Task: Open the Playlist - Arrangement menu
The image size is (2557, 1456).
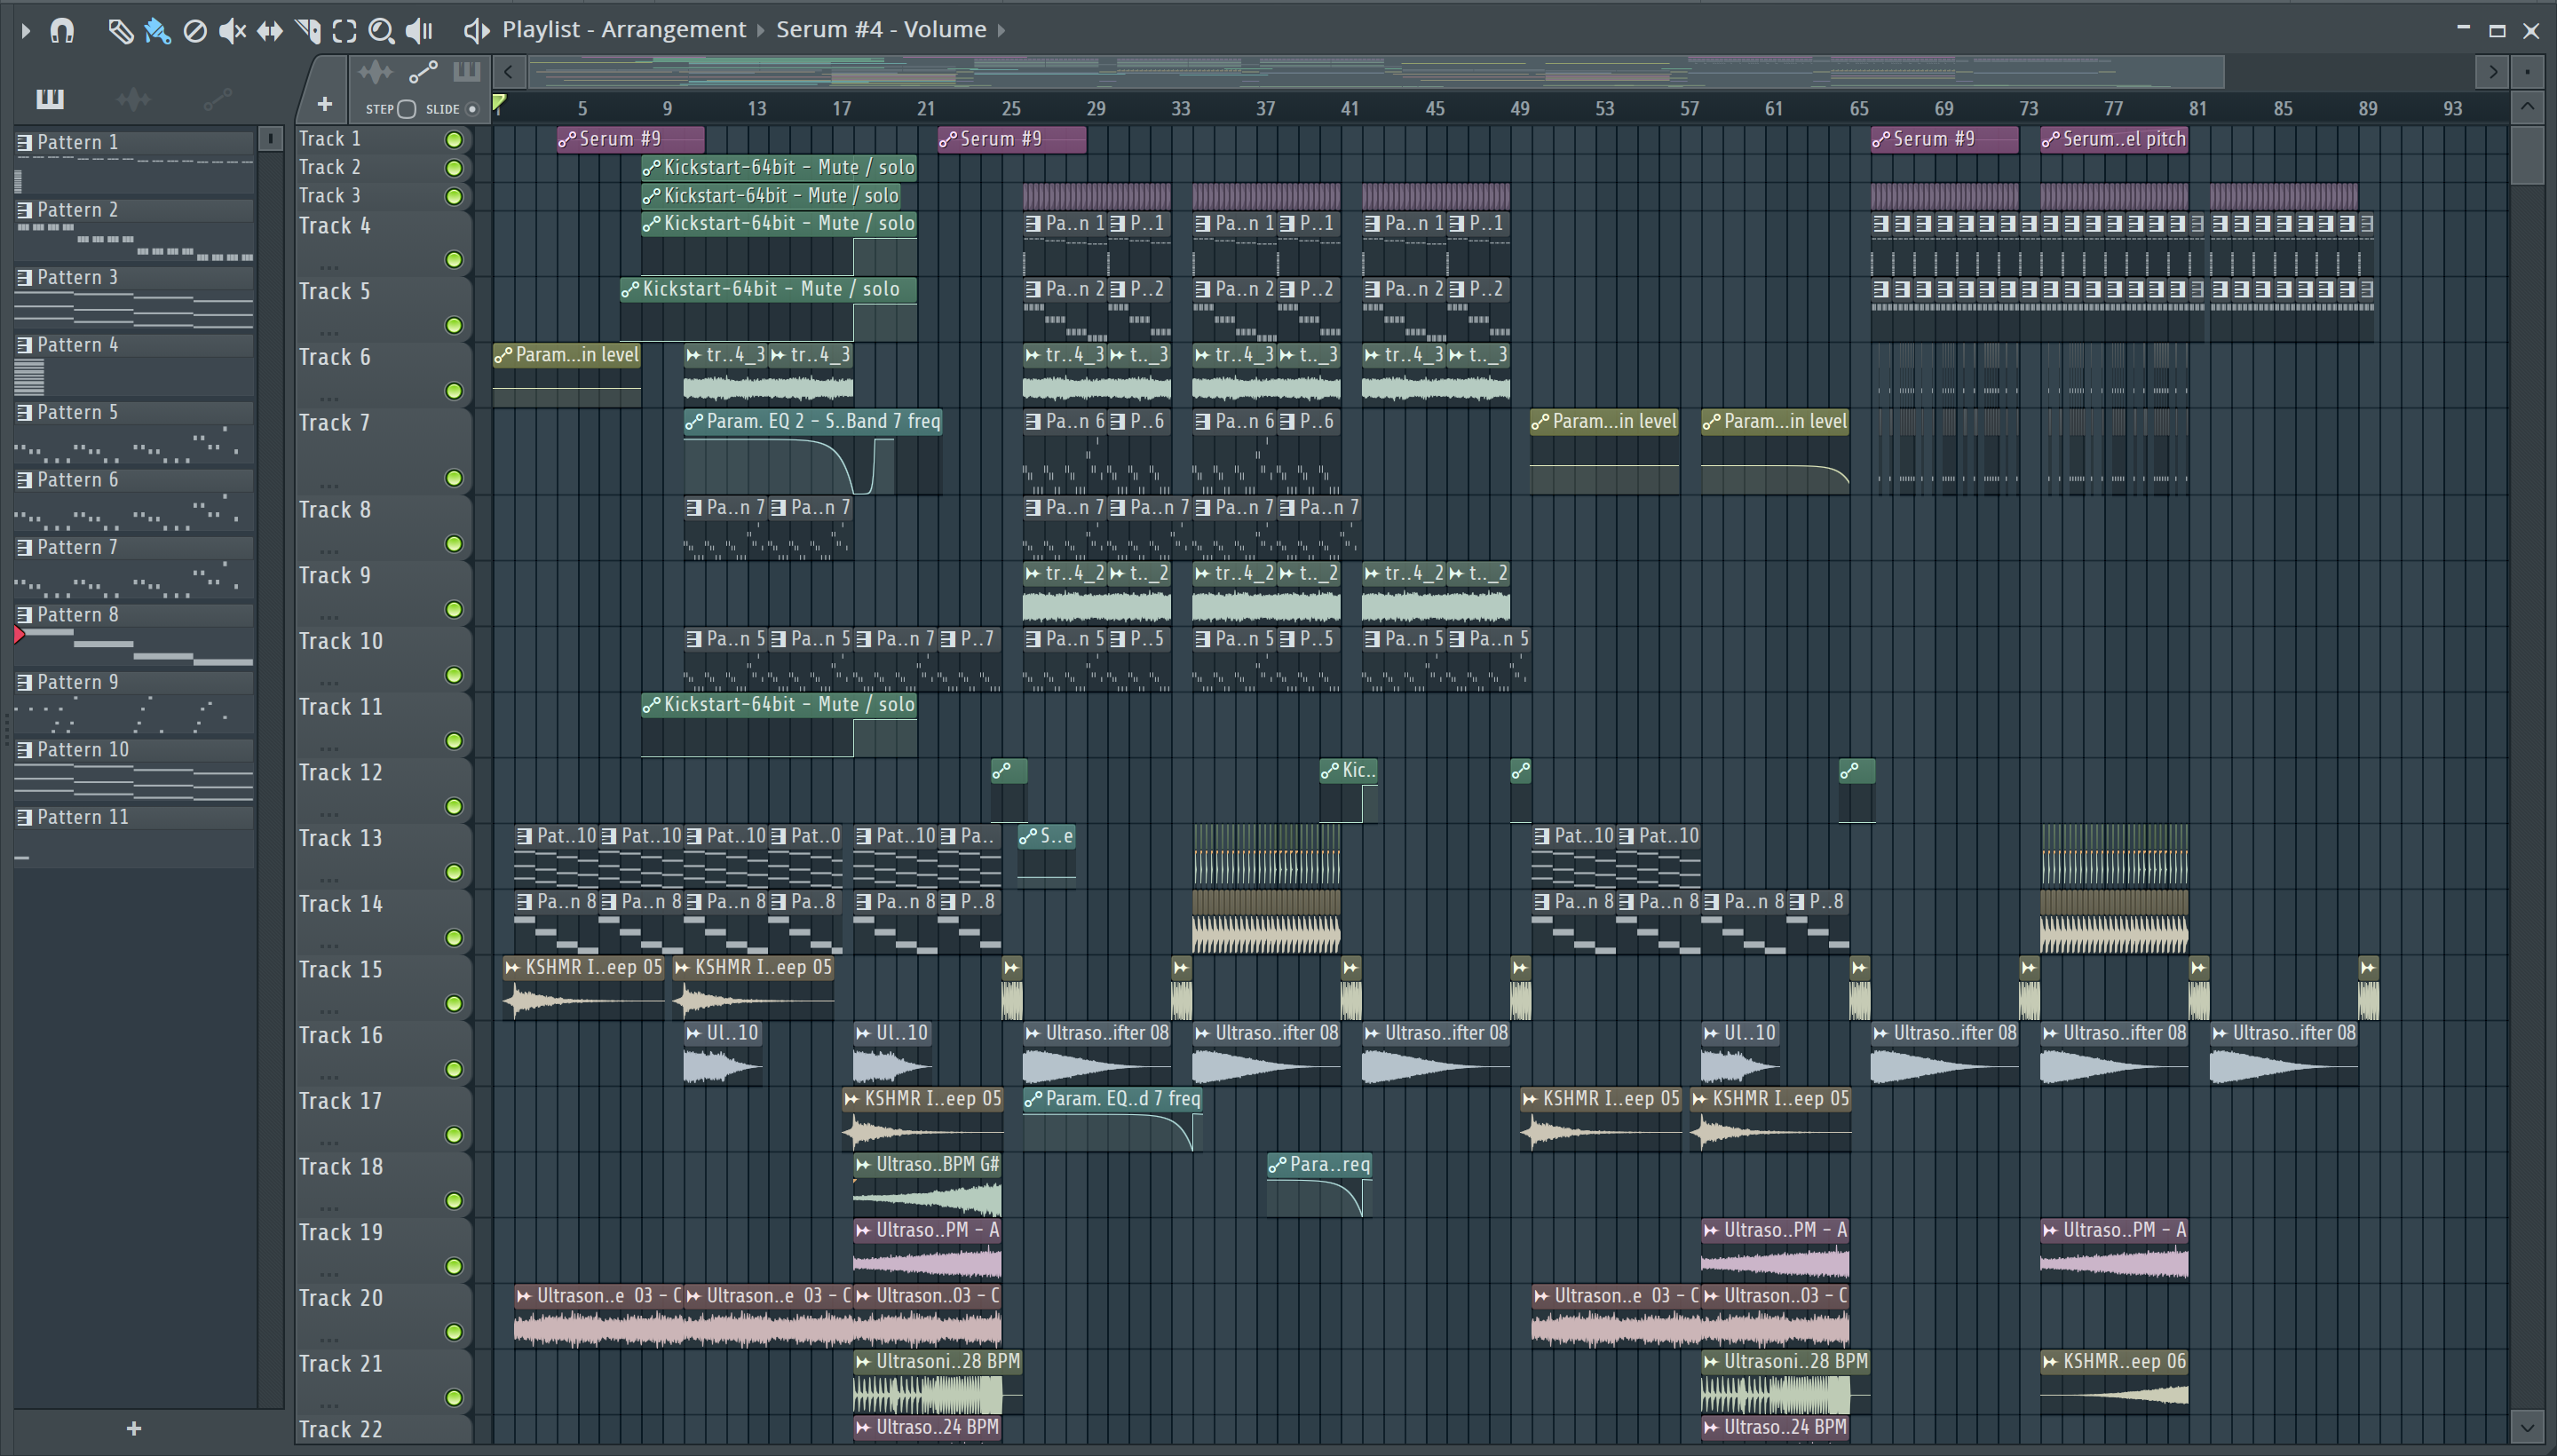Action: pos(624,30)
